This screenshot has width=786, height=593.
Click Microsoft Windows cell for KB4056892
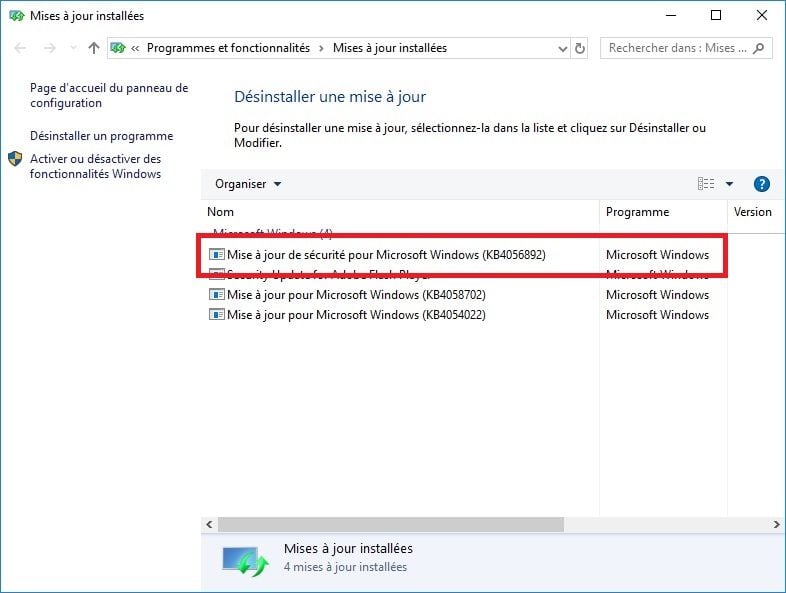click(x=657, y=255)
